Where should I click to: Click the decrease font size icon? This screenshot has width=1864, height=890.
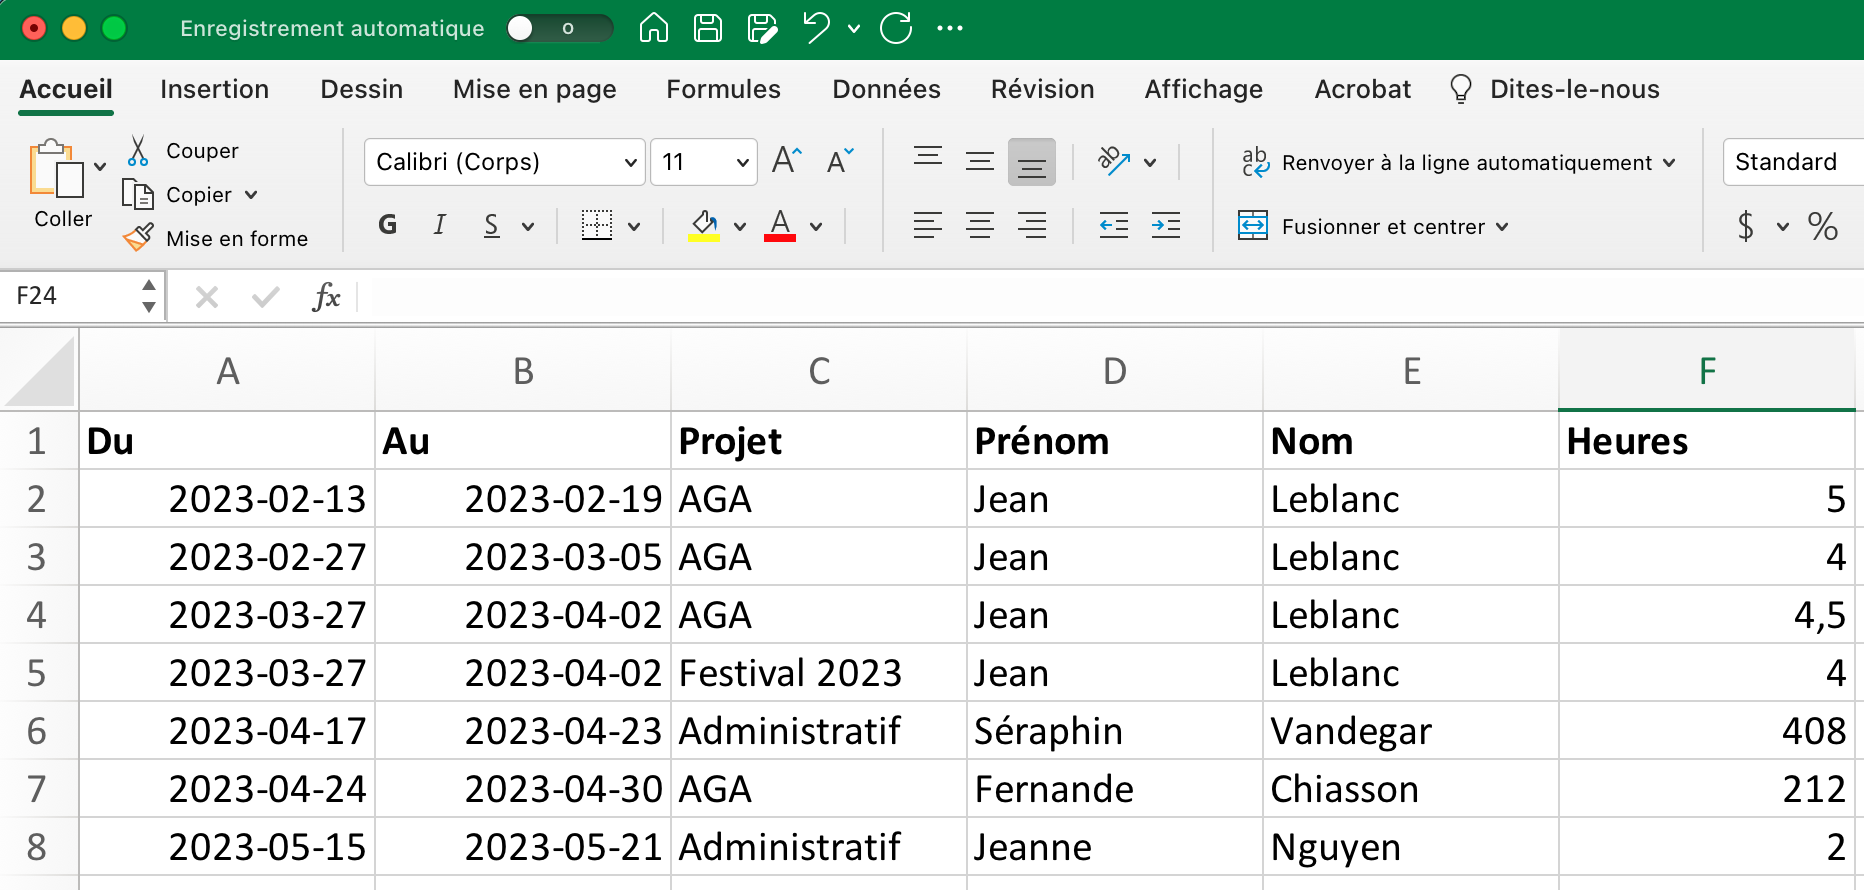point(840,161)
